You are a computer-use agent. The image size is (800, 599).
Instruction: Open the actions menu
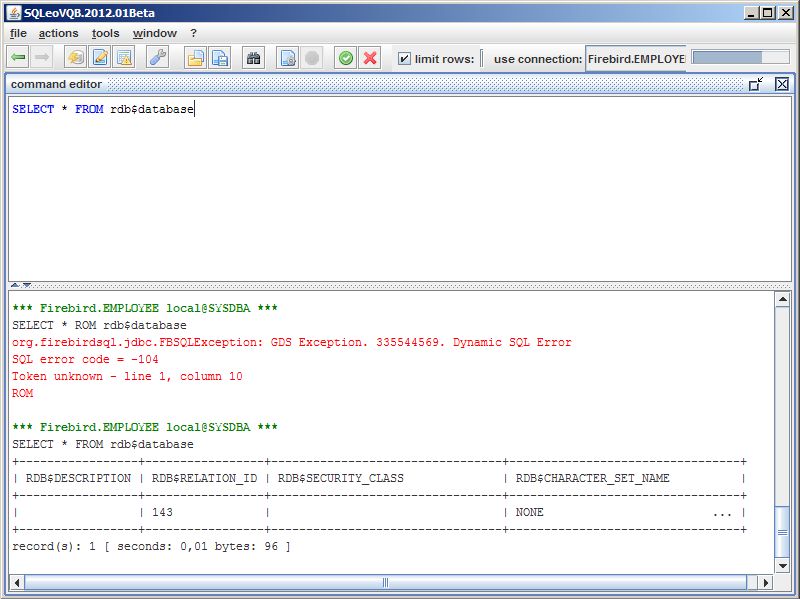[58, 33]
